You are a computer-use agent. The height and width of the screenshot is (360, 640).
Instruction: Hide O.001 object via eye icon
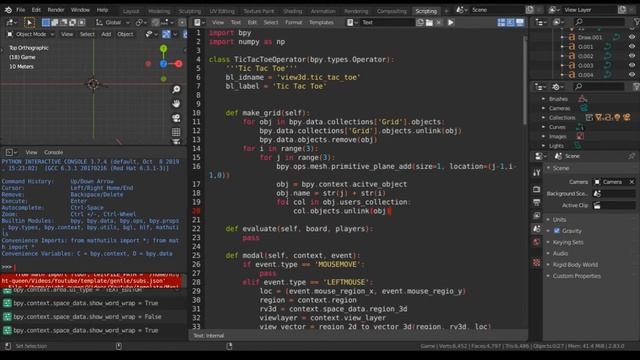click(632, 47)
